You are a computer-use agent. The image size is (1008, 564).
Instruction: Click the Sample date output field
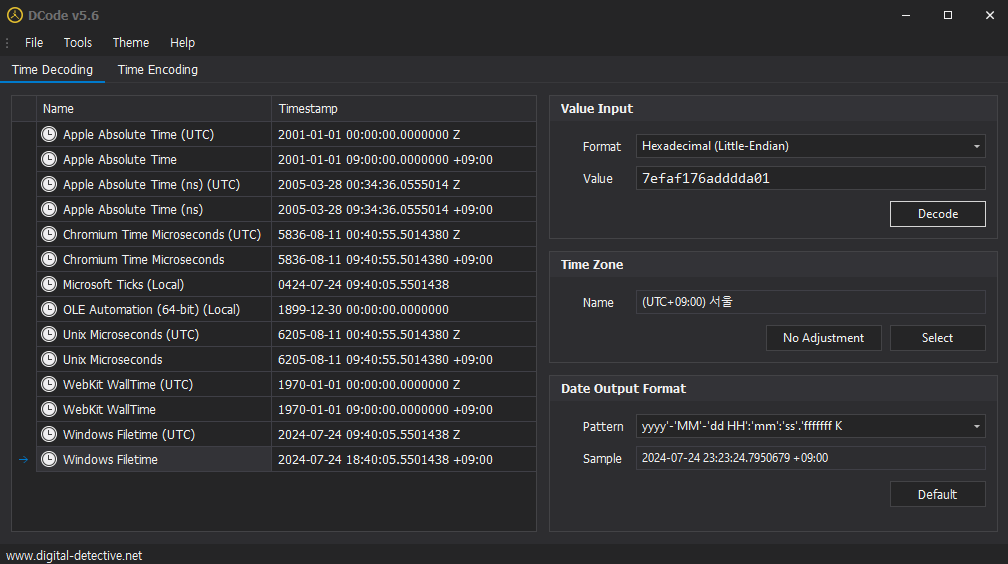point(811,458)
